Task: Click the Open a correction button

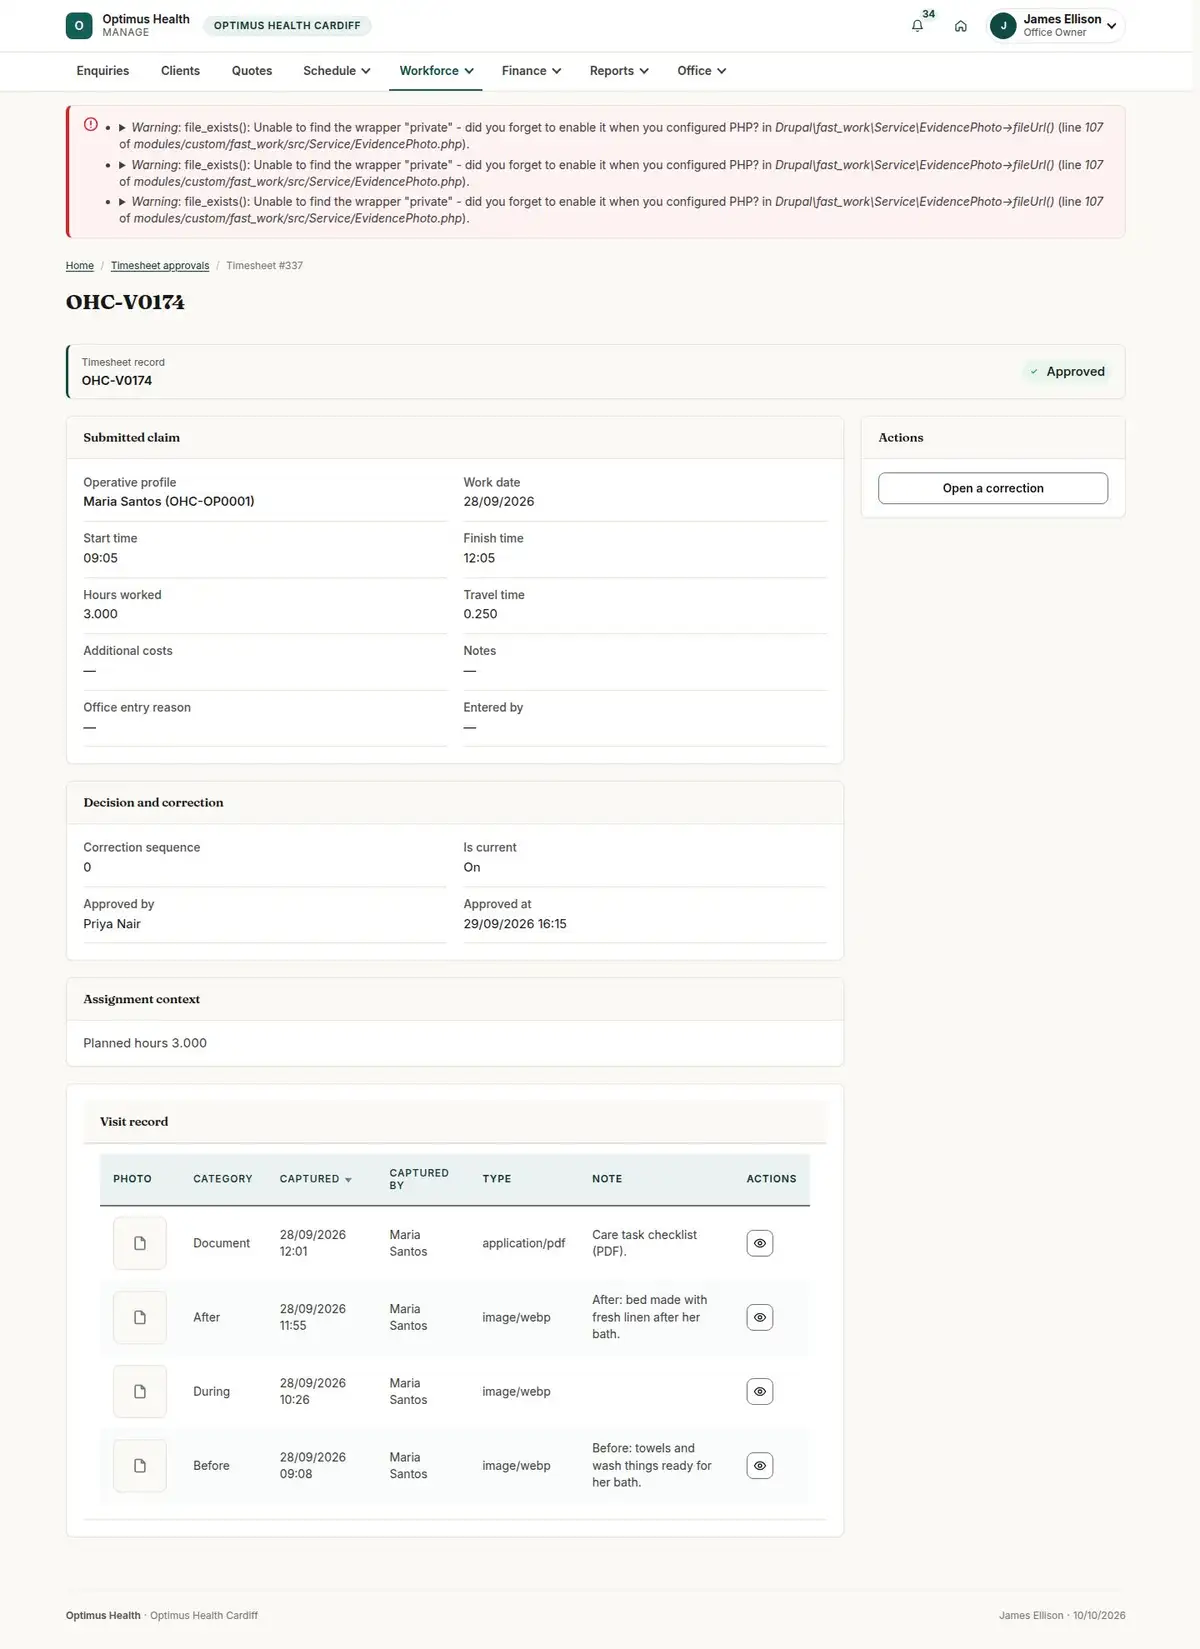Action: coord(993,488)
